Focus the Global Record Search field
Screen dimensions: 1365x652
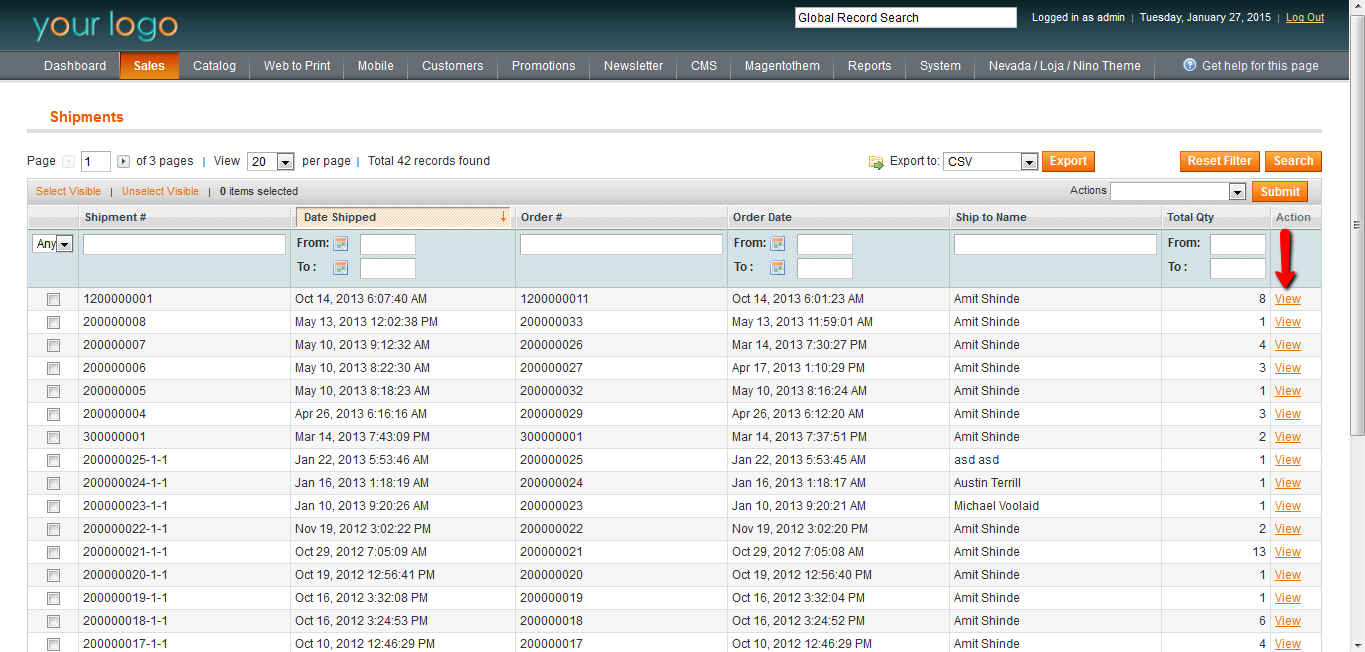pyautogui.click(x=906, y=18)
